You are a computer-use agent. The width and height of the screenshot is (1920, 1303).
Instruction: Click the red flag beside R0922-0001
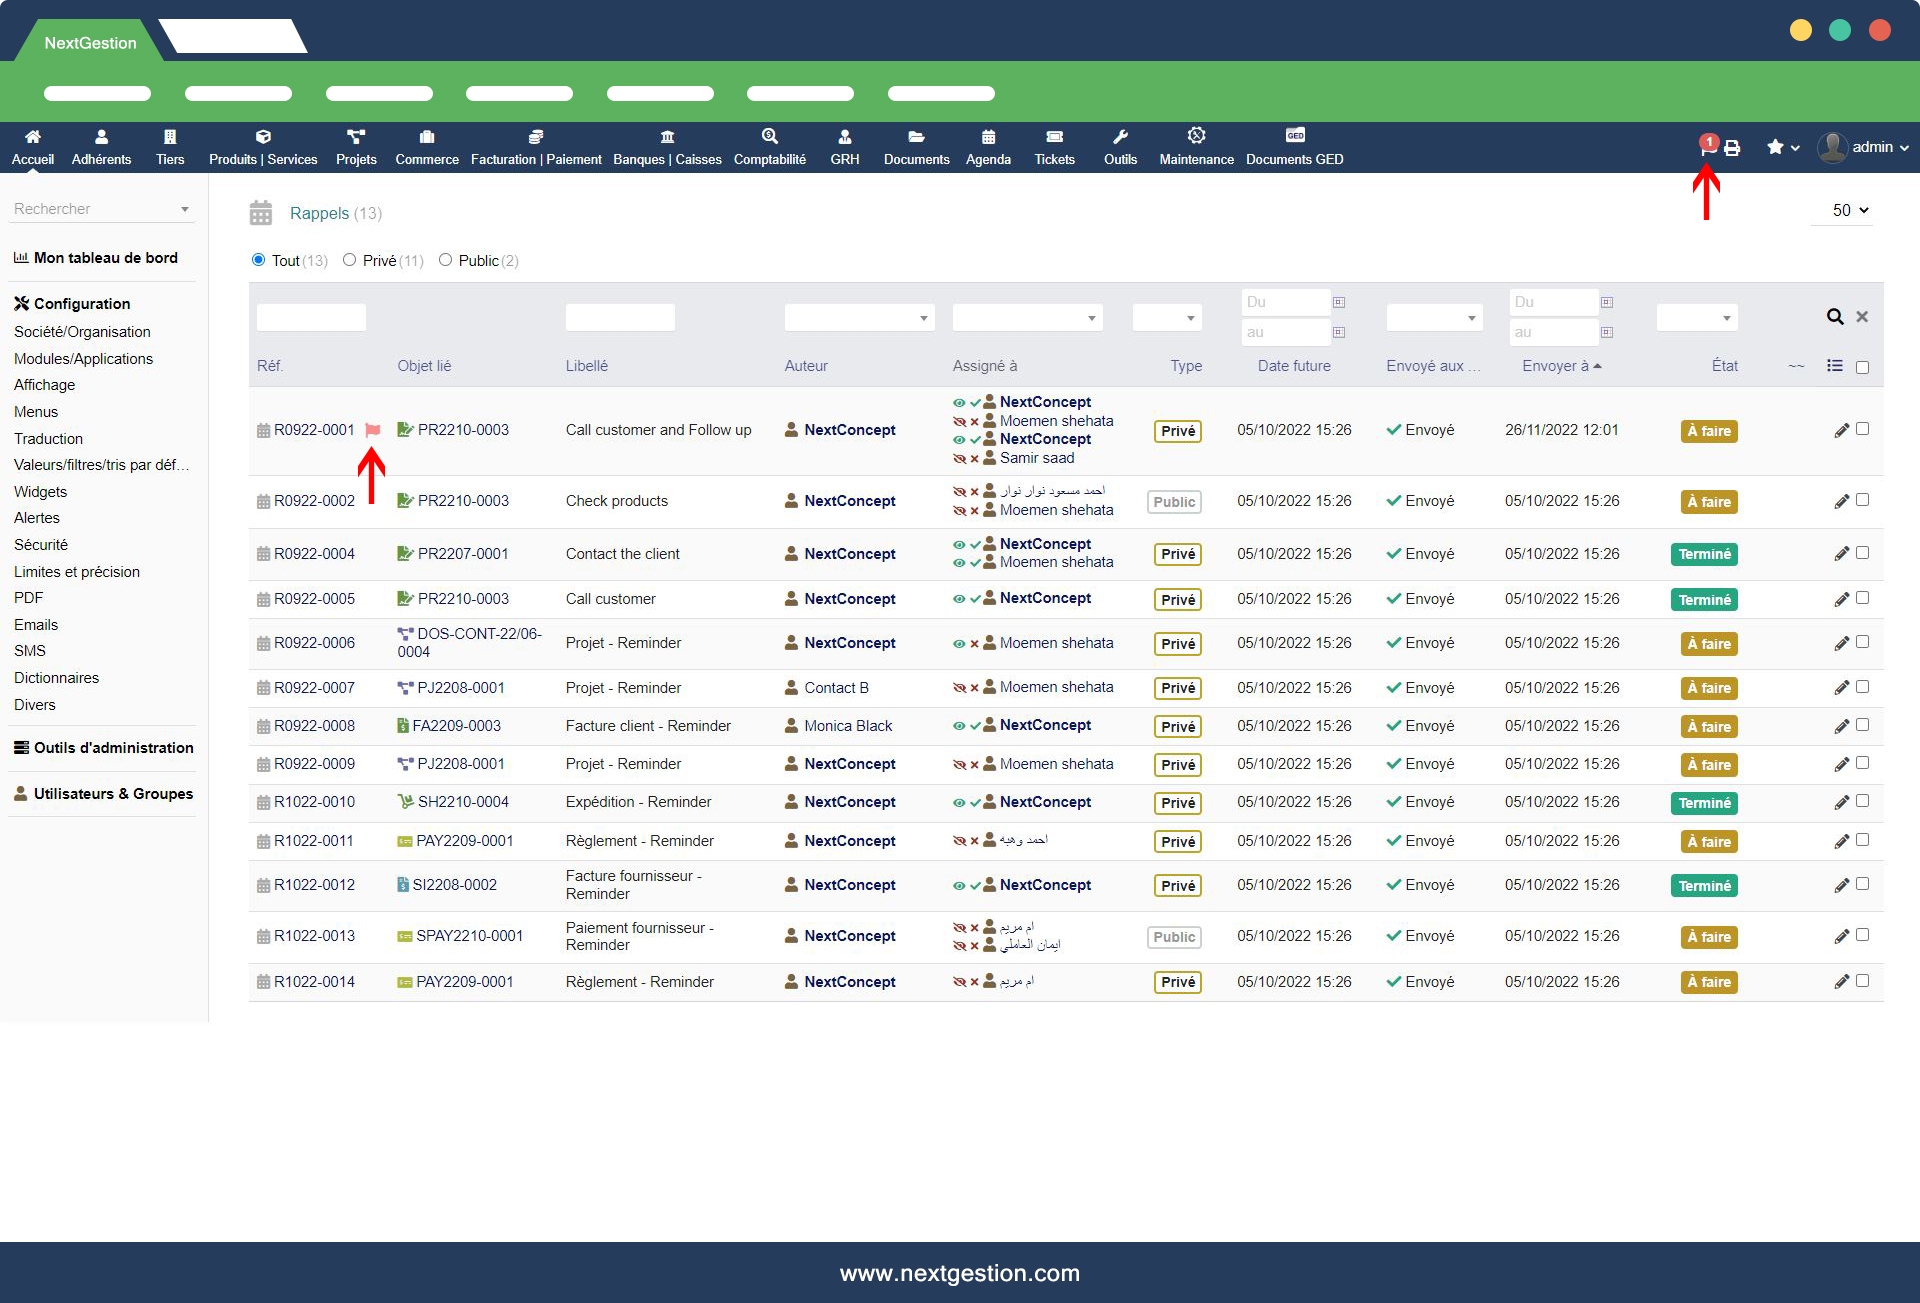coord(373,431)
